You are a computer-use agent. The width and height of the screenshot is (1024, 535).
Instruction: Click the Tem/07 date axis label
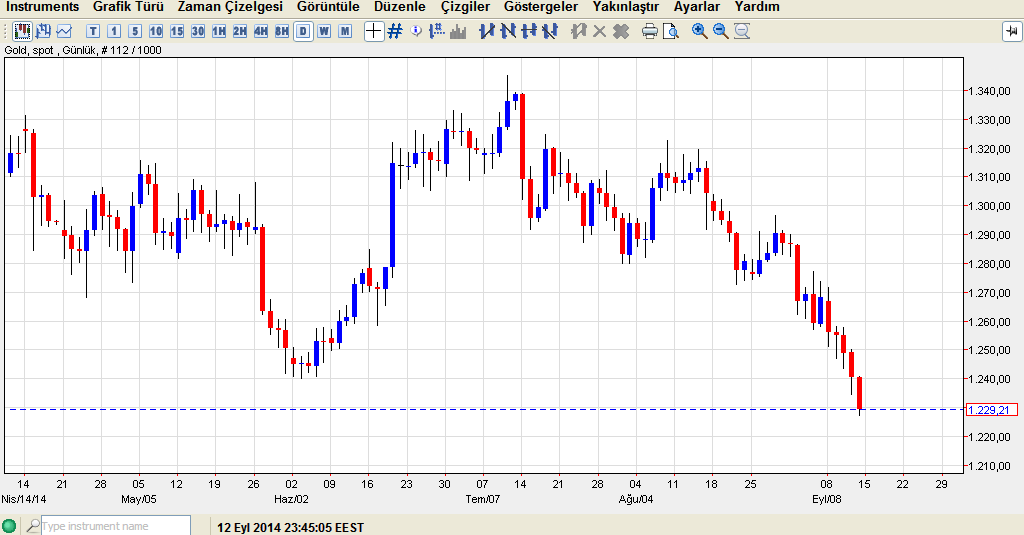483,499
